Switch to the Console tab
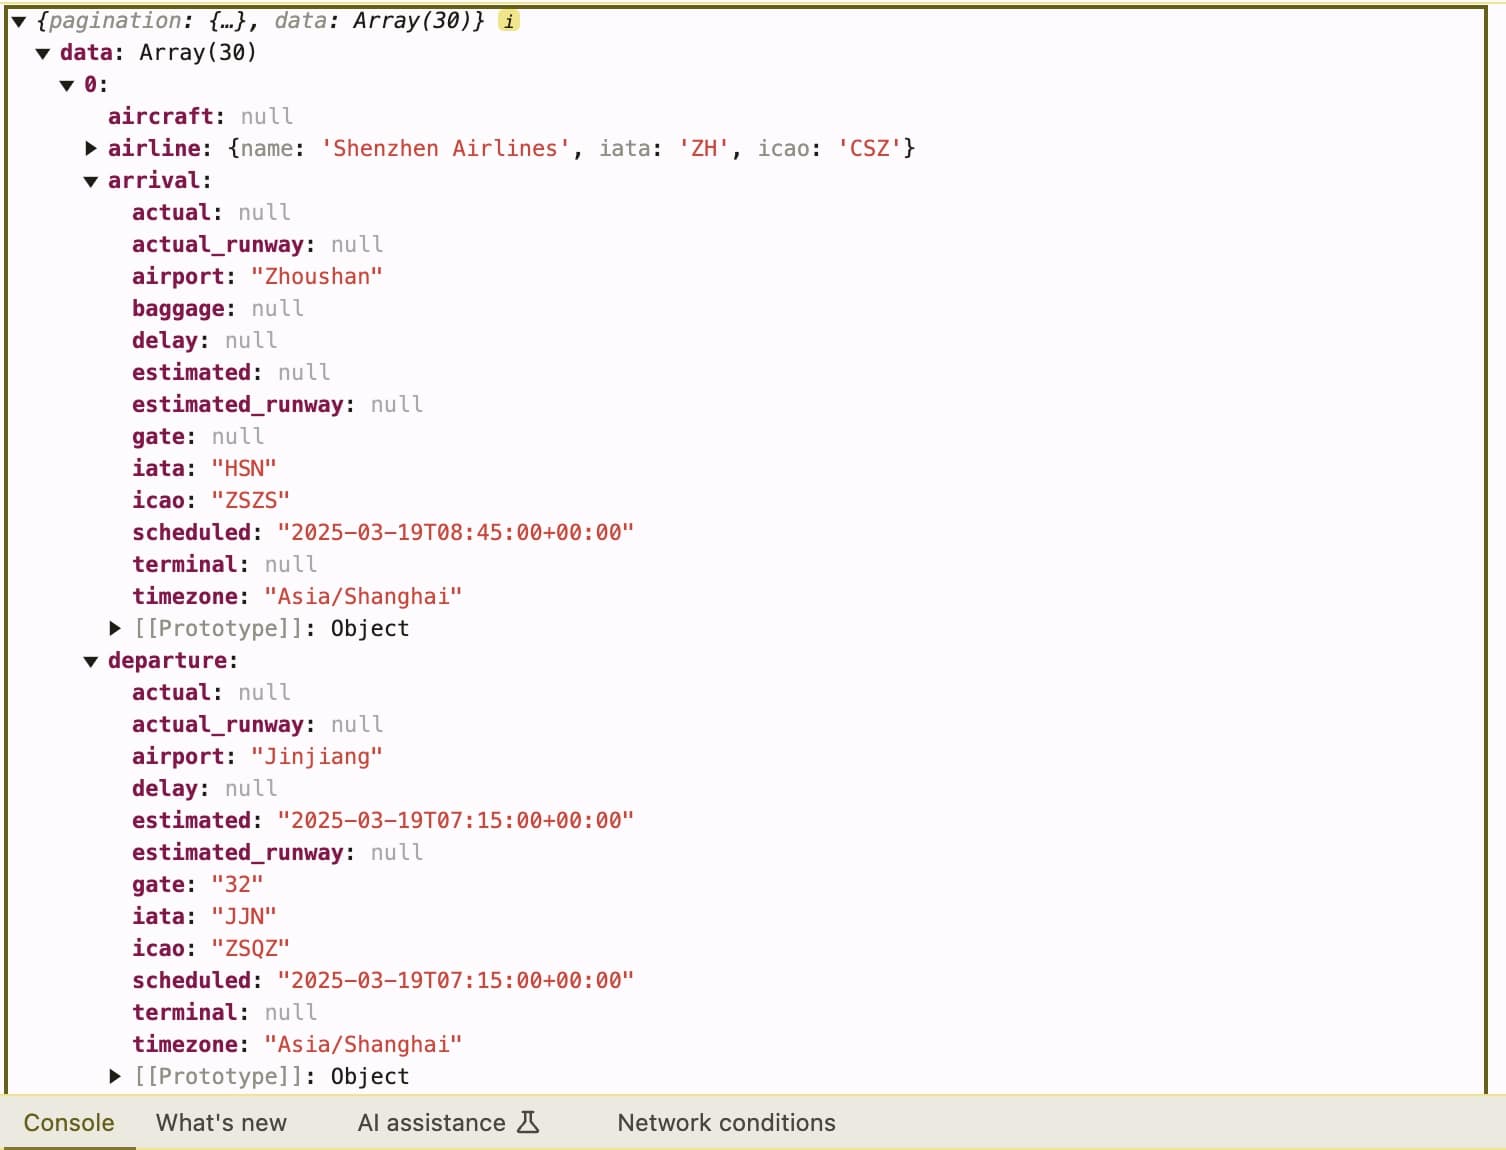 [67, 1122]
